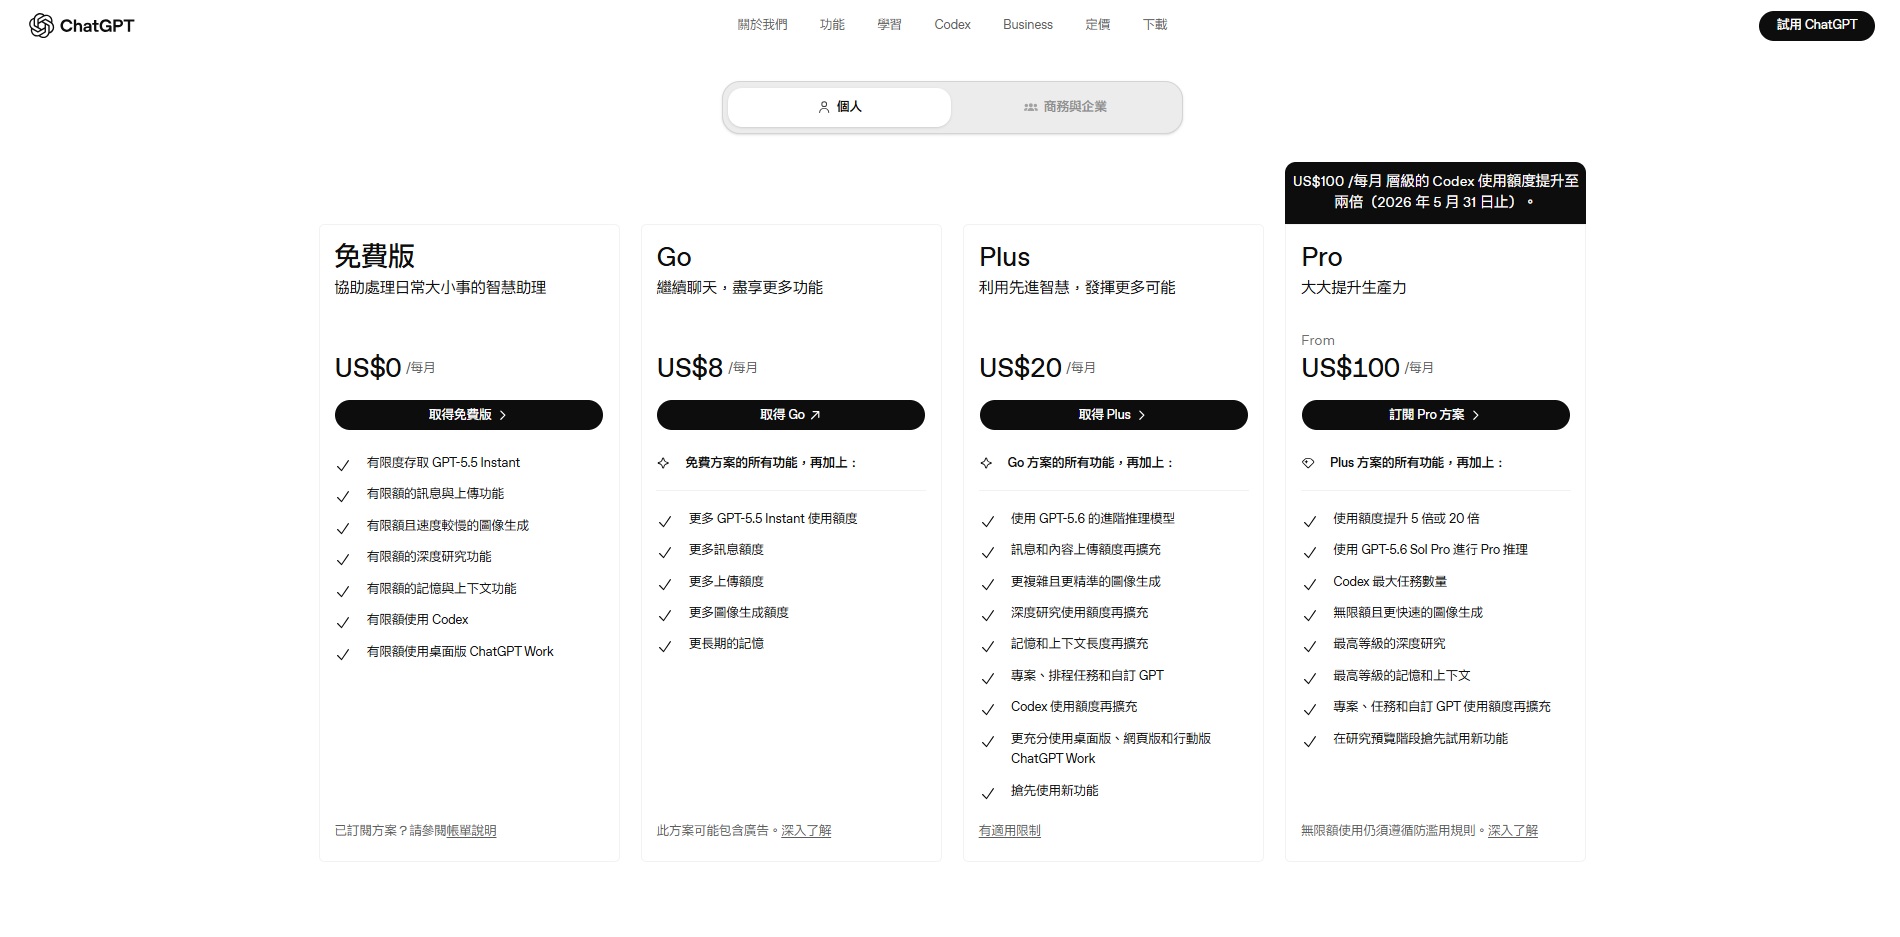Open the 功能 navigation item

832,25
